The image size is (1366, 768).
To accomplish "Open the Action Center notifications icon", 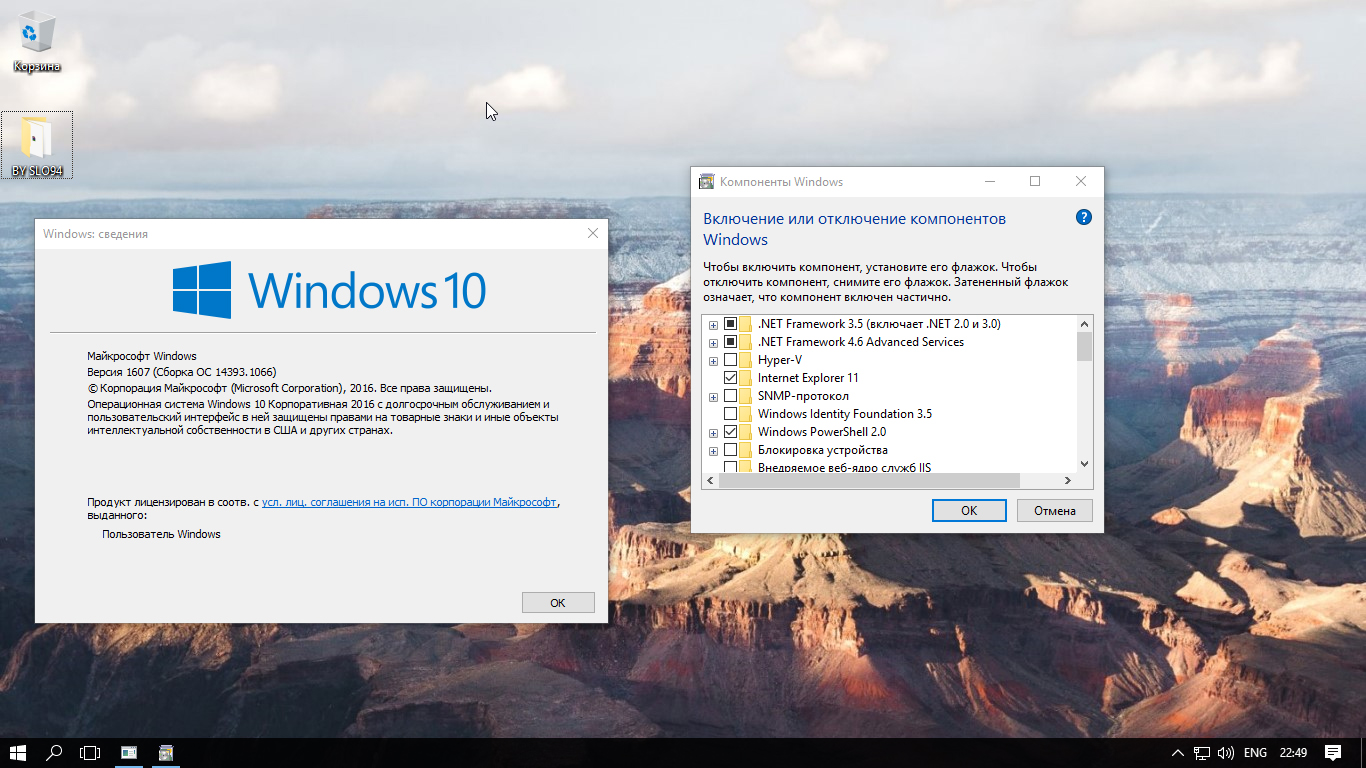I will (1333, 752).
